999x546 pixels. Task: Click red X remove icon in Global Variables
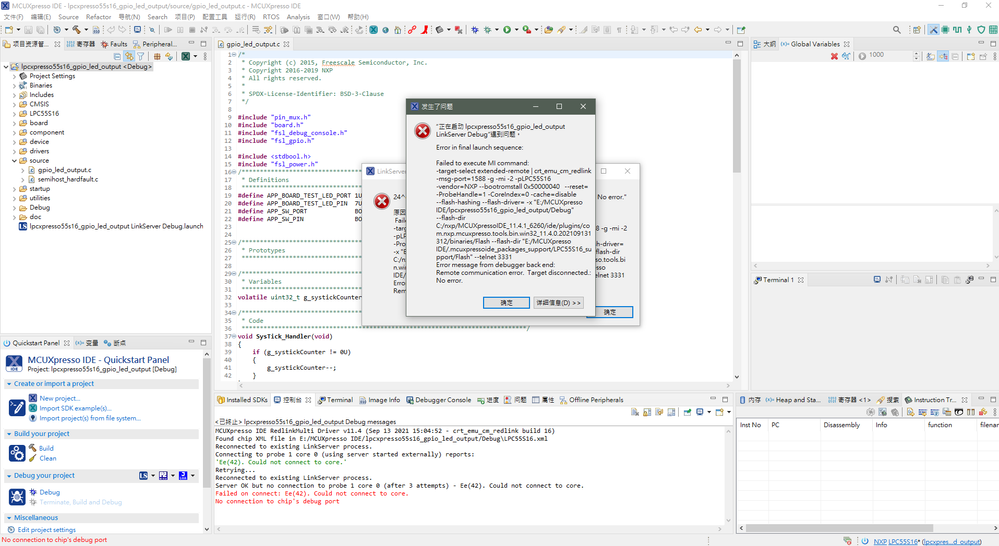834,56
